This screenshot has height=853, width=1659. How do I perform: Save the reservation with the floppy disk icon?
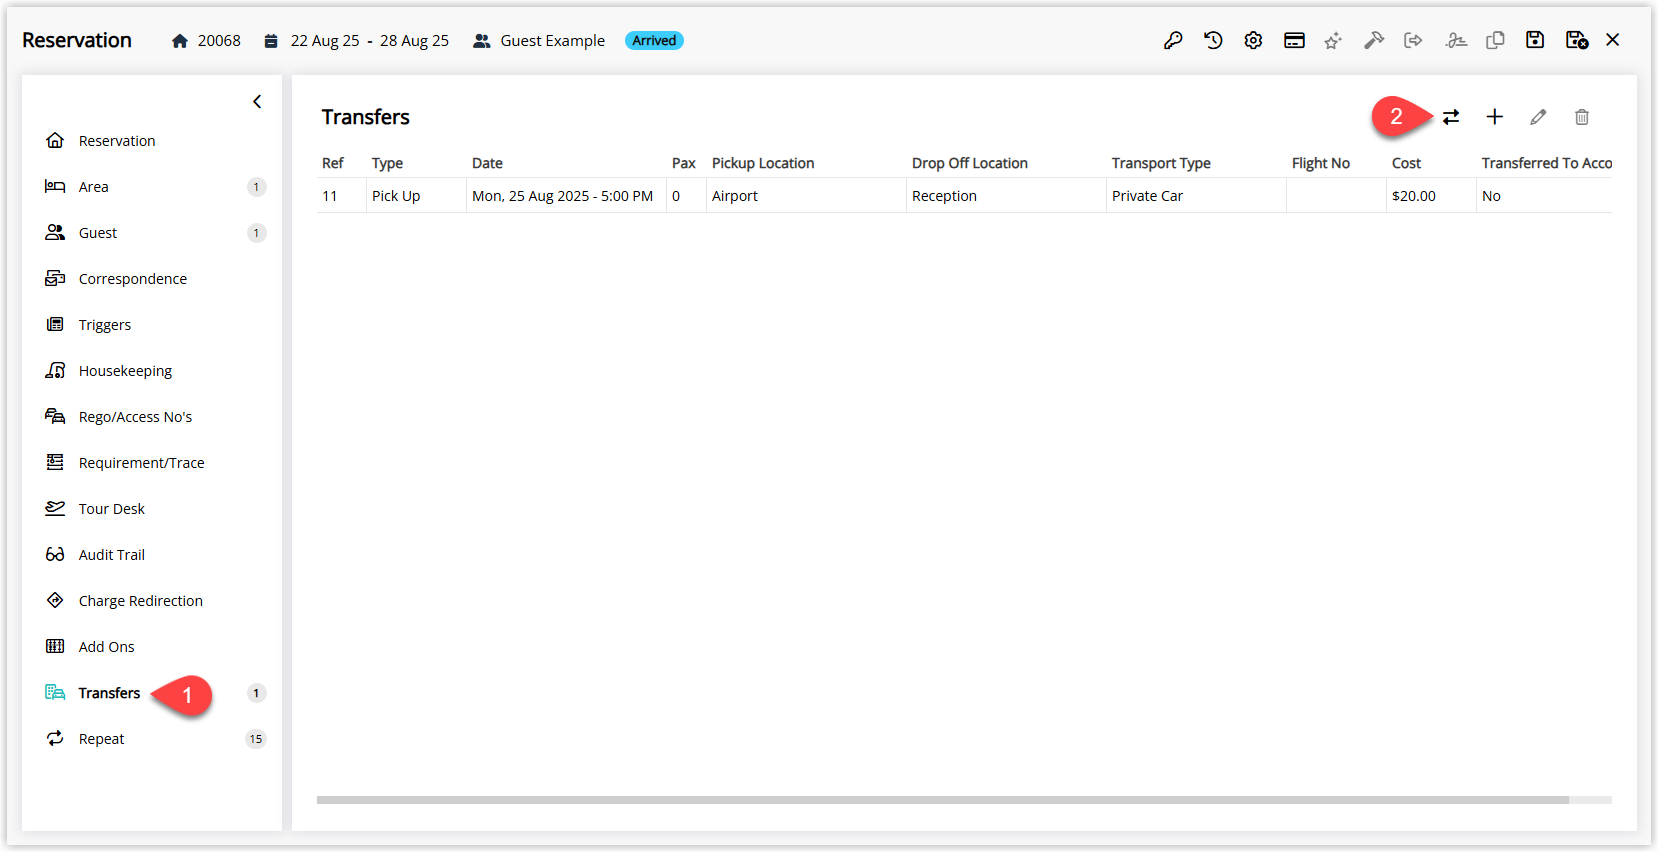(x=1535, y=40)
